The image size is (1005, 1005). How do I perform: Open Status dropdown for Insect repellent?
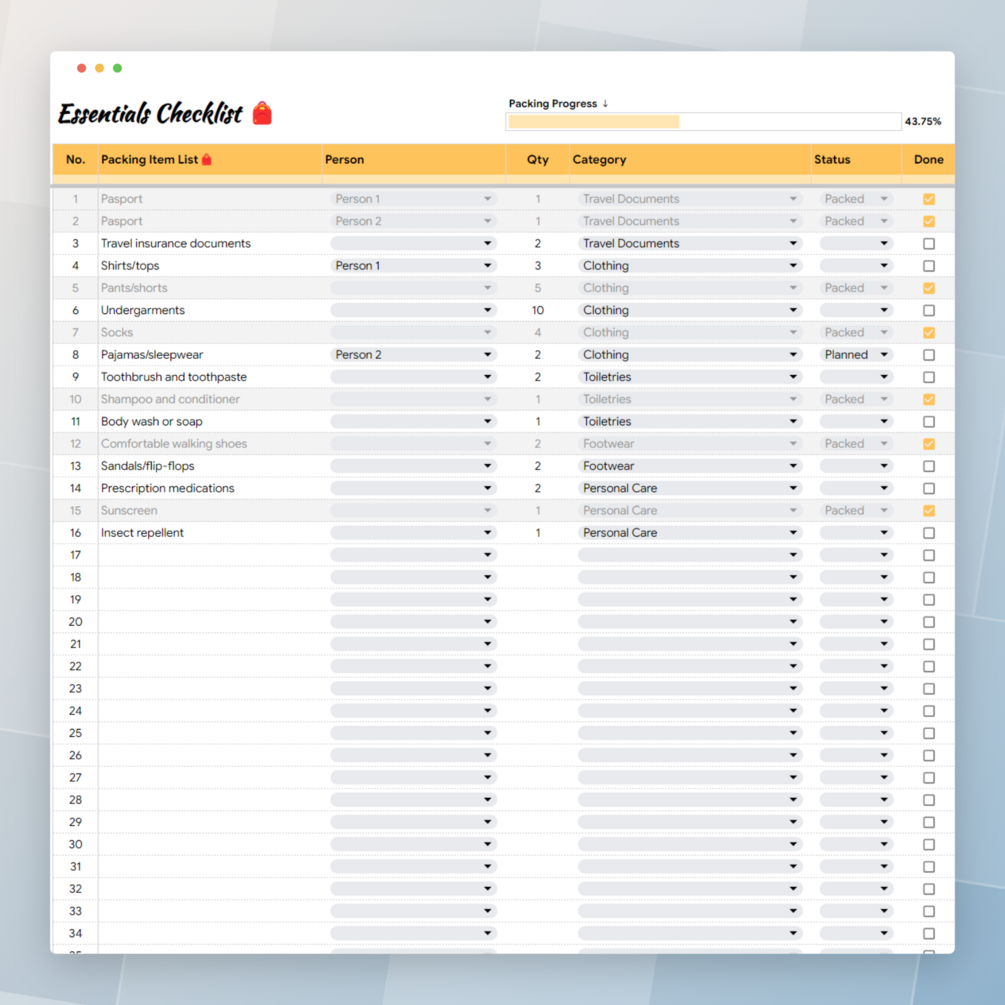[x=856, y=533]
